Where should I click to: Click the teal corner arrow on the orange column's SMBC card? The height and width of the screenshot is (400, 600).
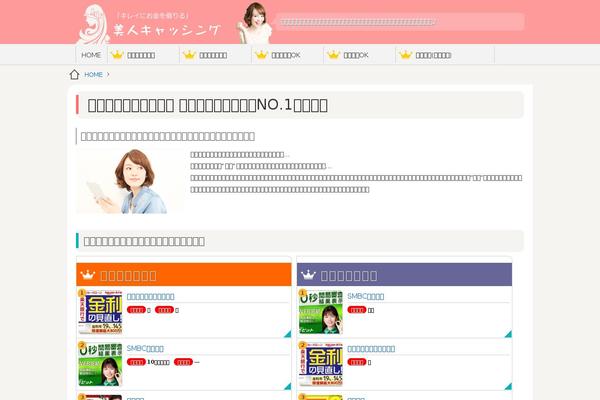(x=288, y=386)
